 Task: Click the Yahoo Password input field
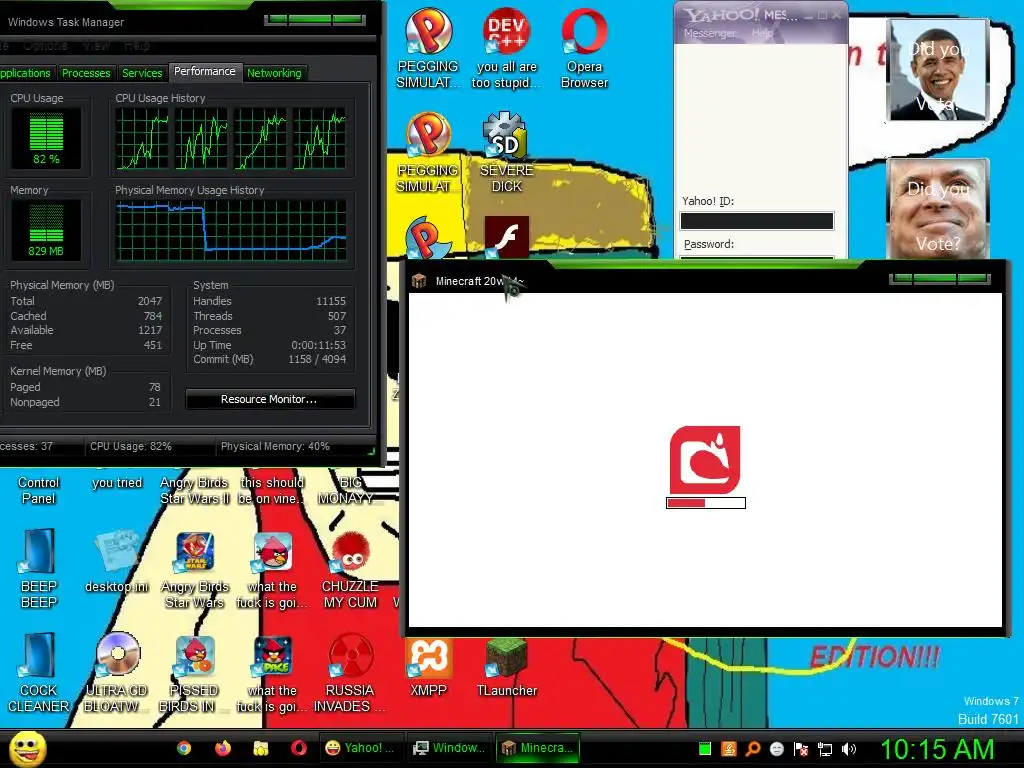tap(757, 257)
